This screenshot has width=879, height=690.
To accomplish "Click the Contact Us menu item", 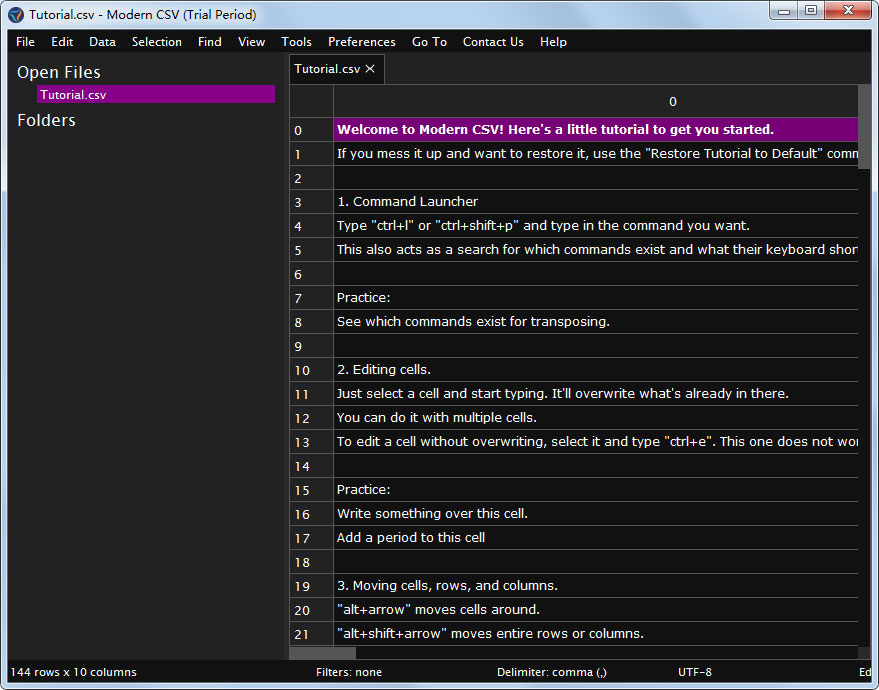I will tap(493, 42).
